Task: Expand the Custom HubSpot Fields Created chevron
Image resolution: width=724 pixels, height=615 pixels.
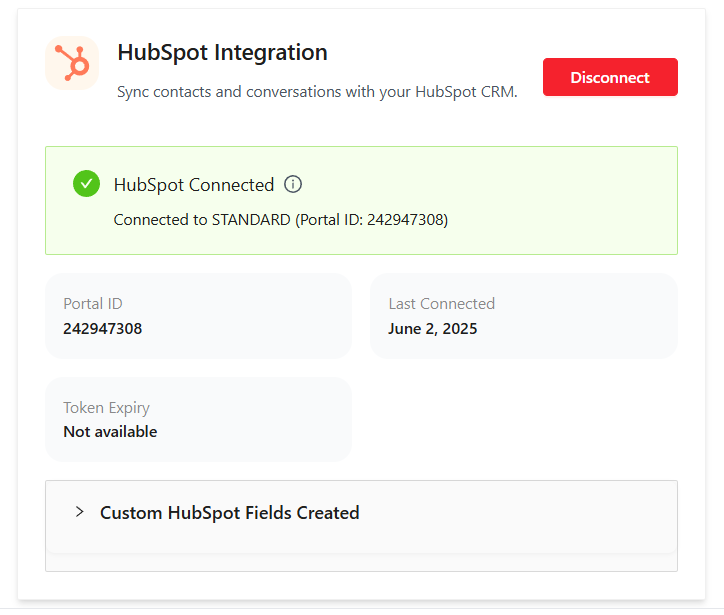Action: [x=79, y=512]
